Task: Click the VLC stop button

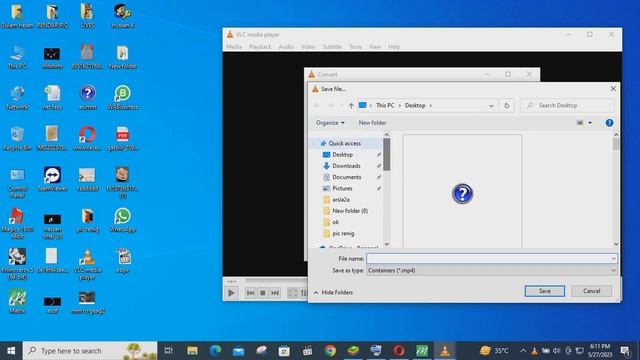Action: pyautogui.click(x=263, y=293)
